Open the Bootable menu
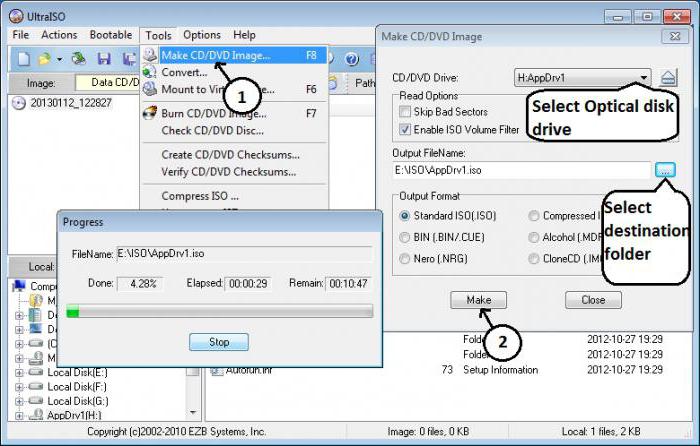Image resolution: width=700 pixels, height=446 pixels. click(111, 35)
